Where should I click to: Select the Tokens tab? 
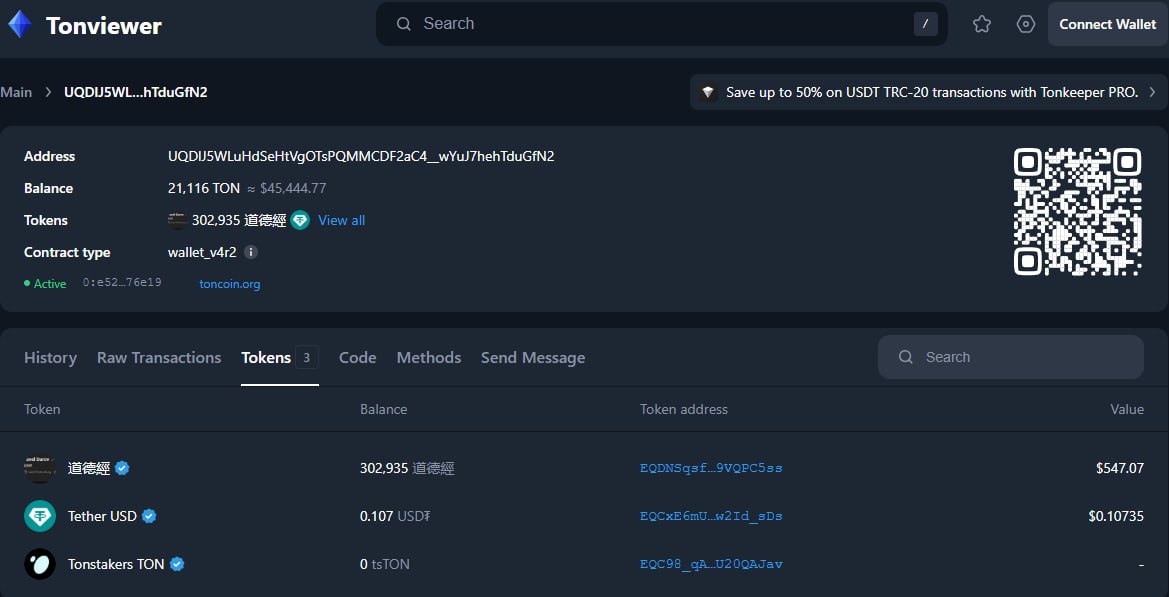point(265,358)
